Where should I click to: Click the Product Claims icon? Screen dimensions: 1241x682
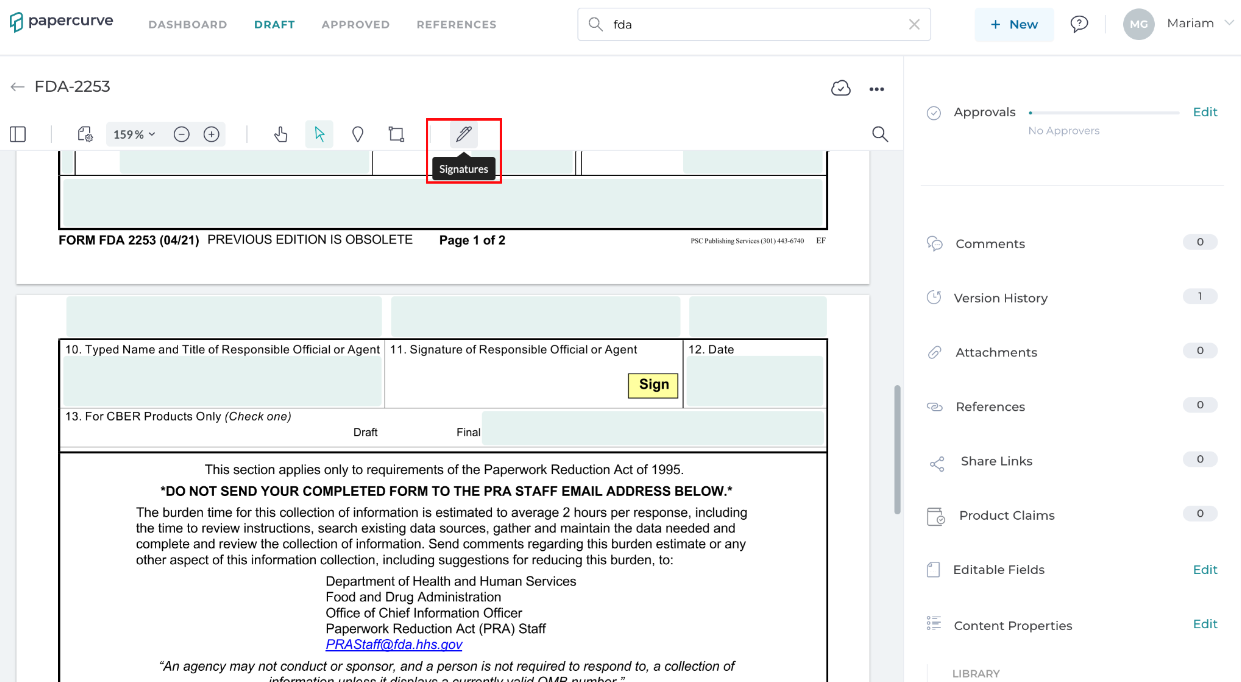tap(936, 516)
